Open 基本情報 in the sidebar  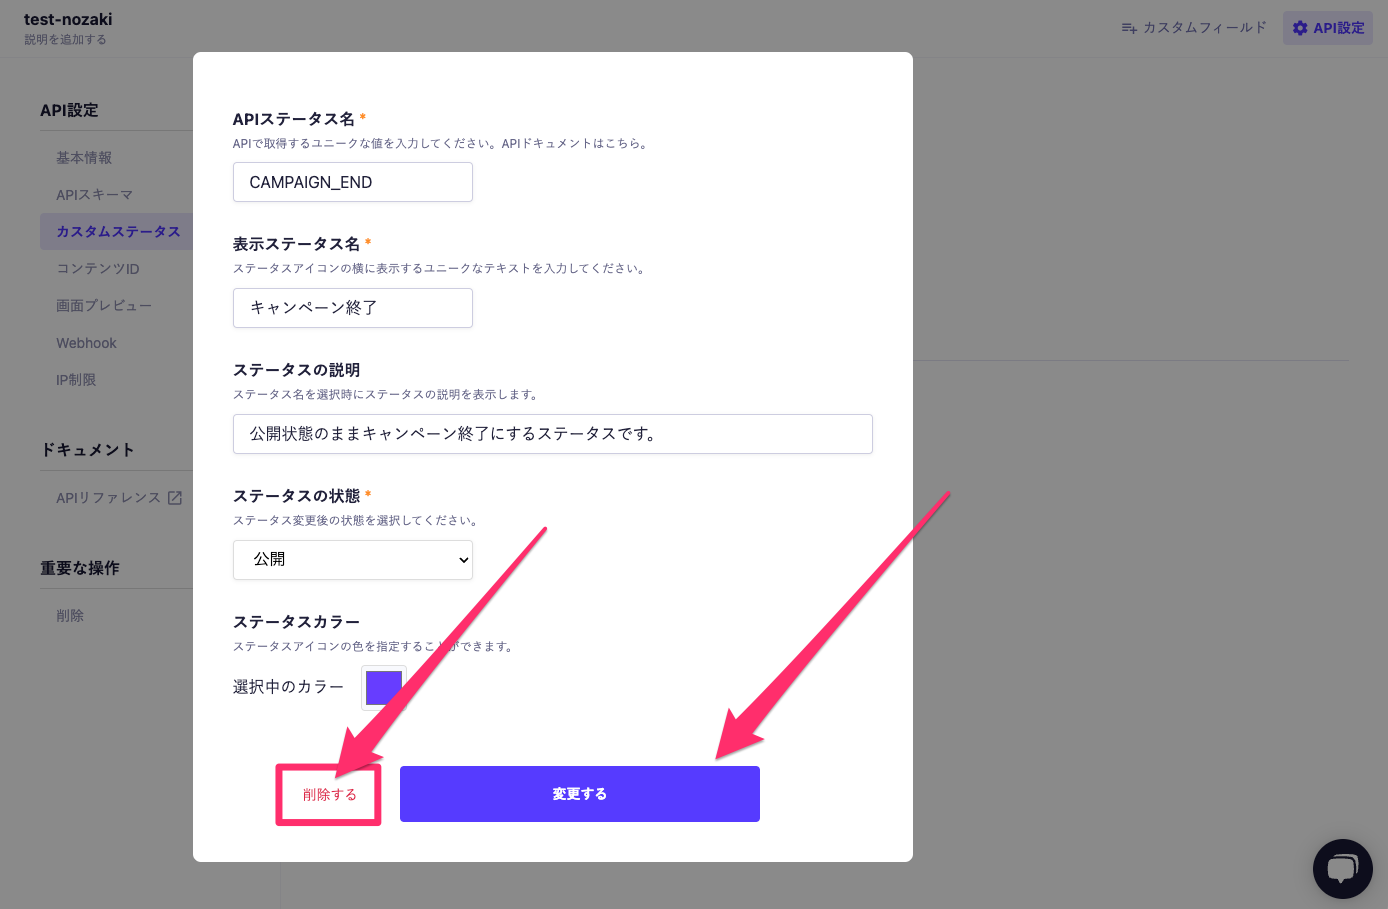coord(84,158)
